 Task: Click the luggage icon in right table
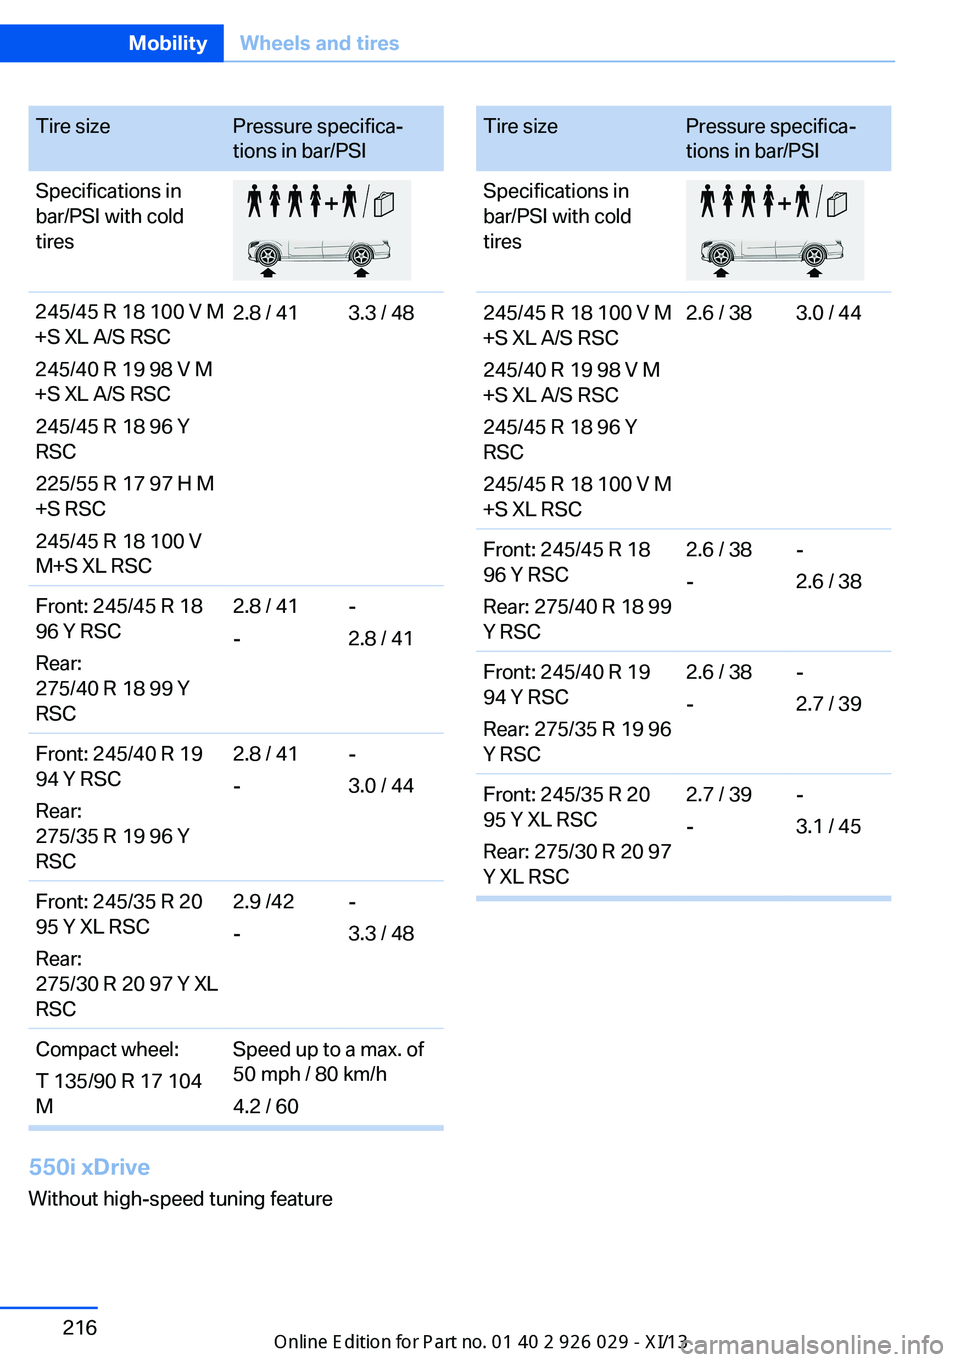pyautogui.click(x=837, y=204)
